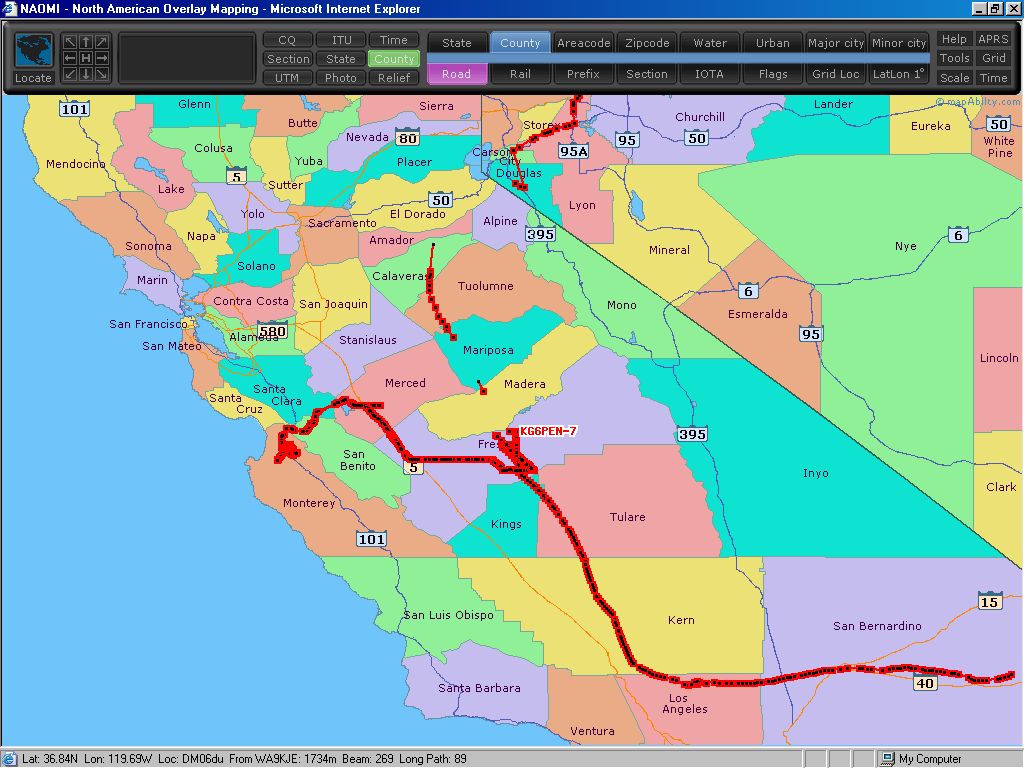The height and width of the screenshot is (768, 1024).
Task: Click the 395 shield near Alpine county
Action: tap(541, 234)
